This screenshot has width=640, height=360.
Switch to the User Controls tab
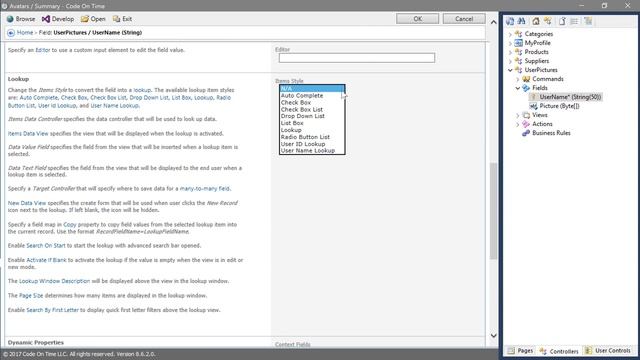click(607, 351)
